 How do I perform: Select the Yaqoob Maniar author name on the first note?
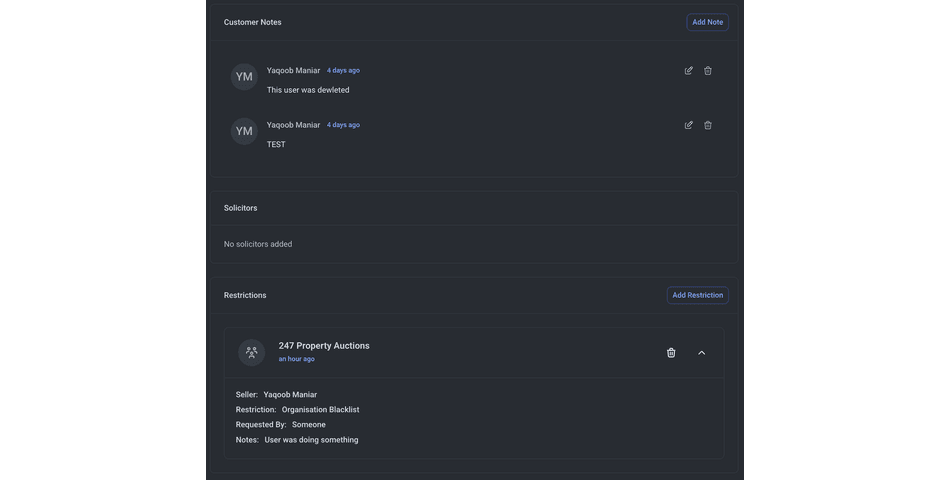[293, 71]
